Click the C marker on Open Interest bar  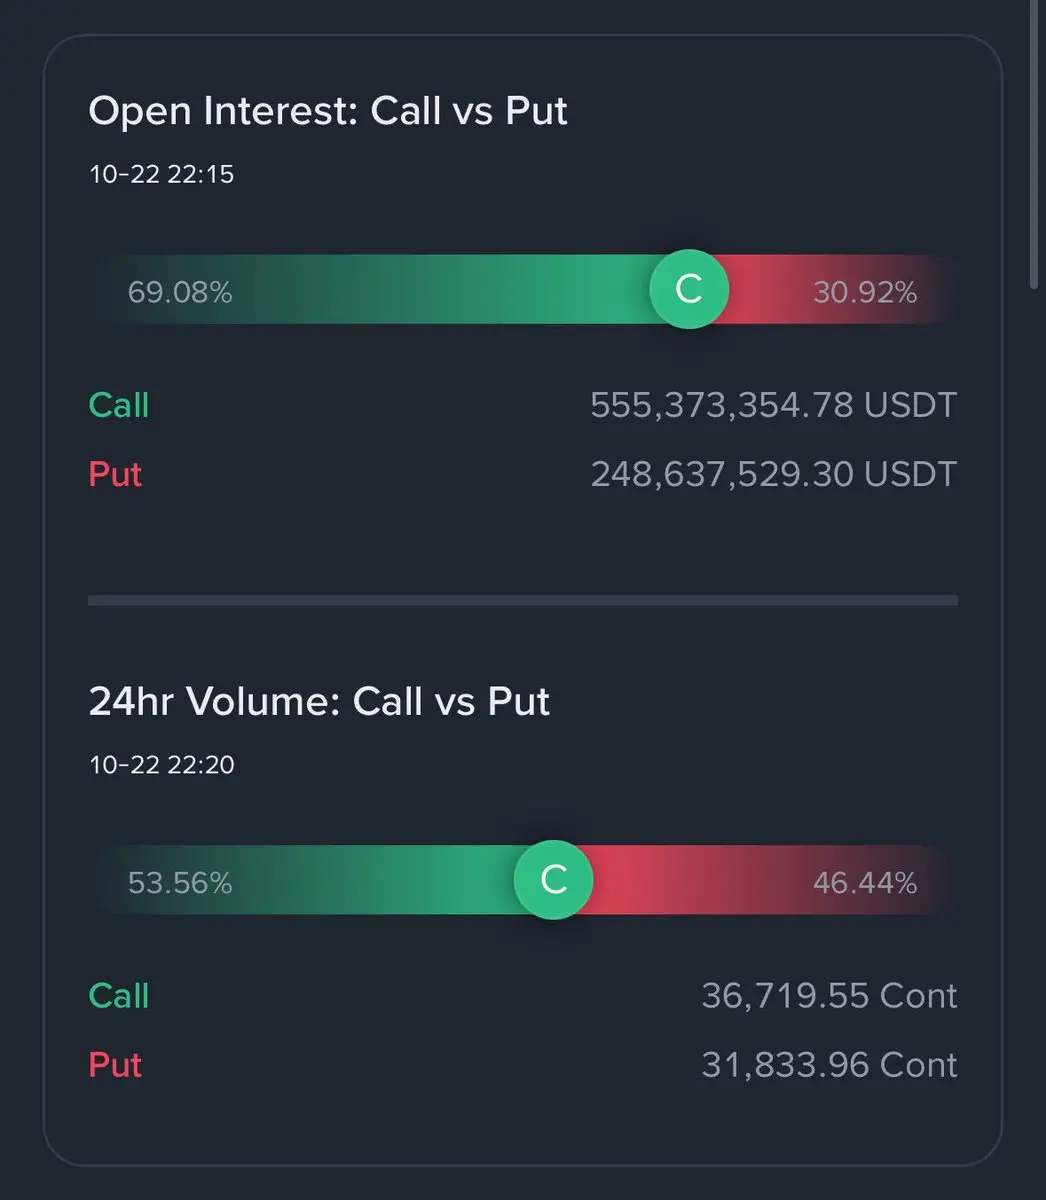pos(689,289)
